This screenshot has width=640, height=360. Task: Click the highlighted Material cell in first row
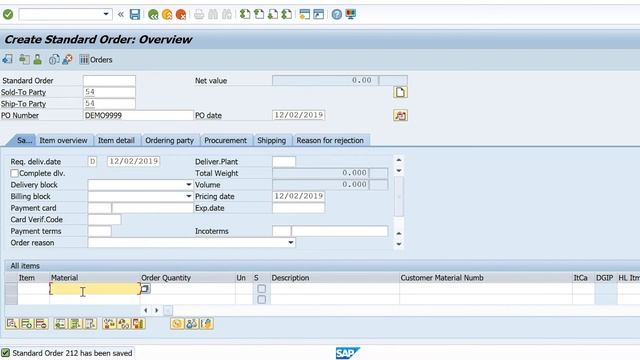95,289
